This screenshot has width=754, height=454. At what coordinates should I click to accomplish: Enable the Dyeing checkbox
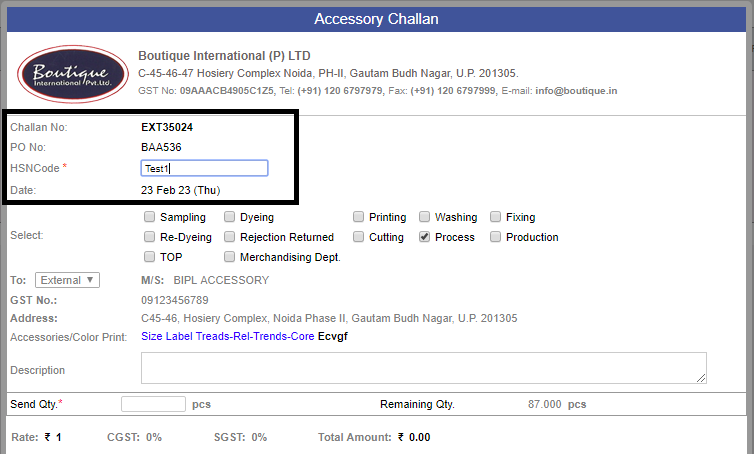(x=229, y=217)
